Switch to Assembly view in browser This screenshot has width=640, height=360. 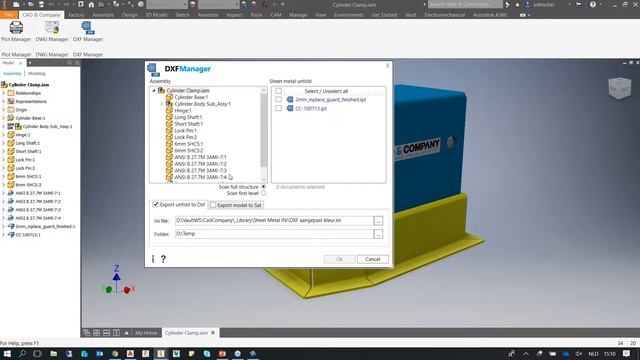coord(12,73)
